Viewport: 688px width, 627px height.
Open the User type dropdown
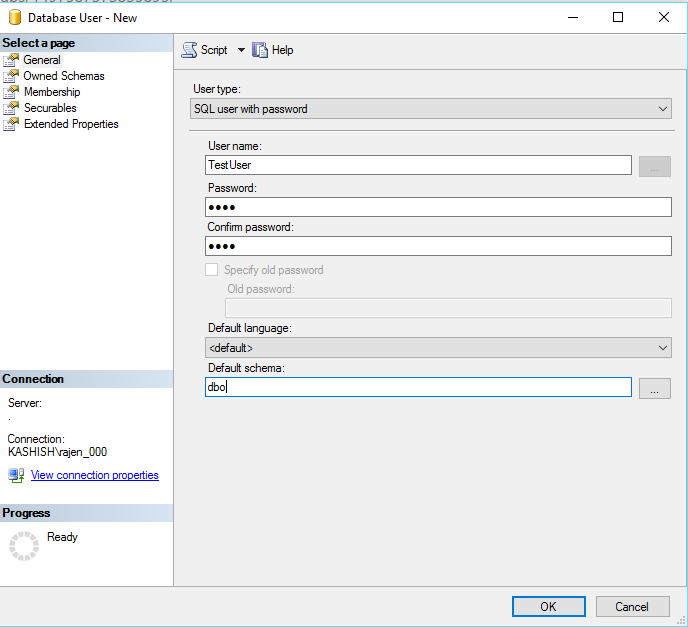(430, 109)
